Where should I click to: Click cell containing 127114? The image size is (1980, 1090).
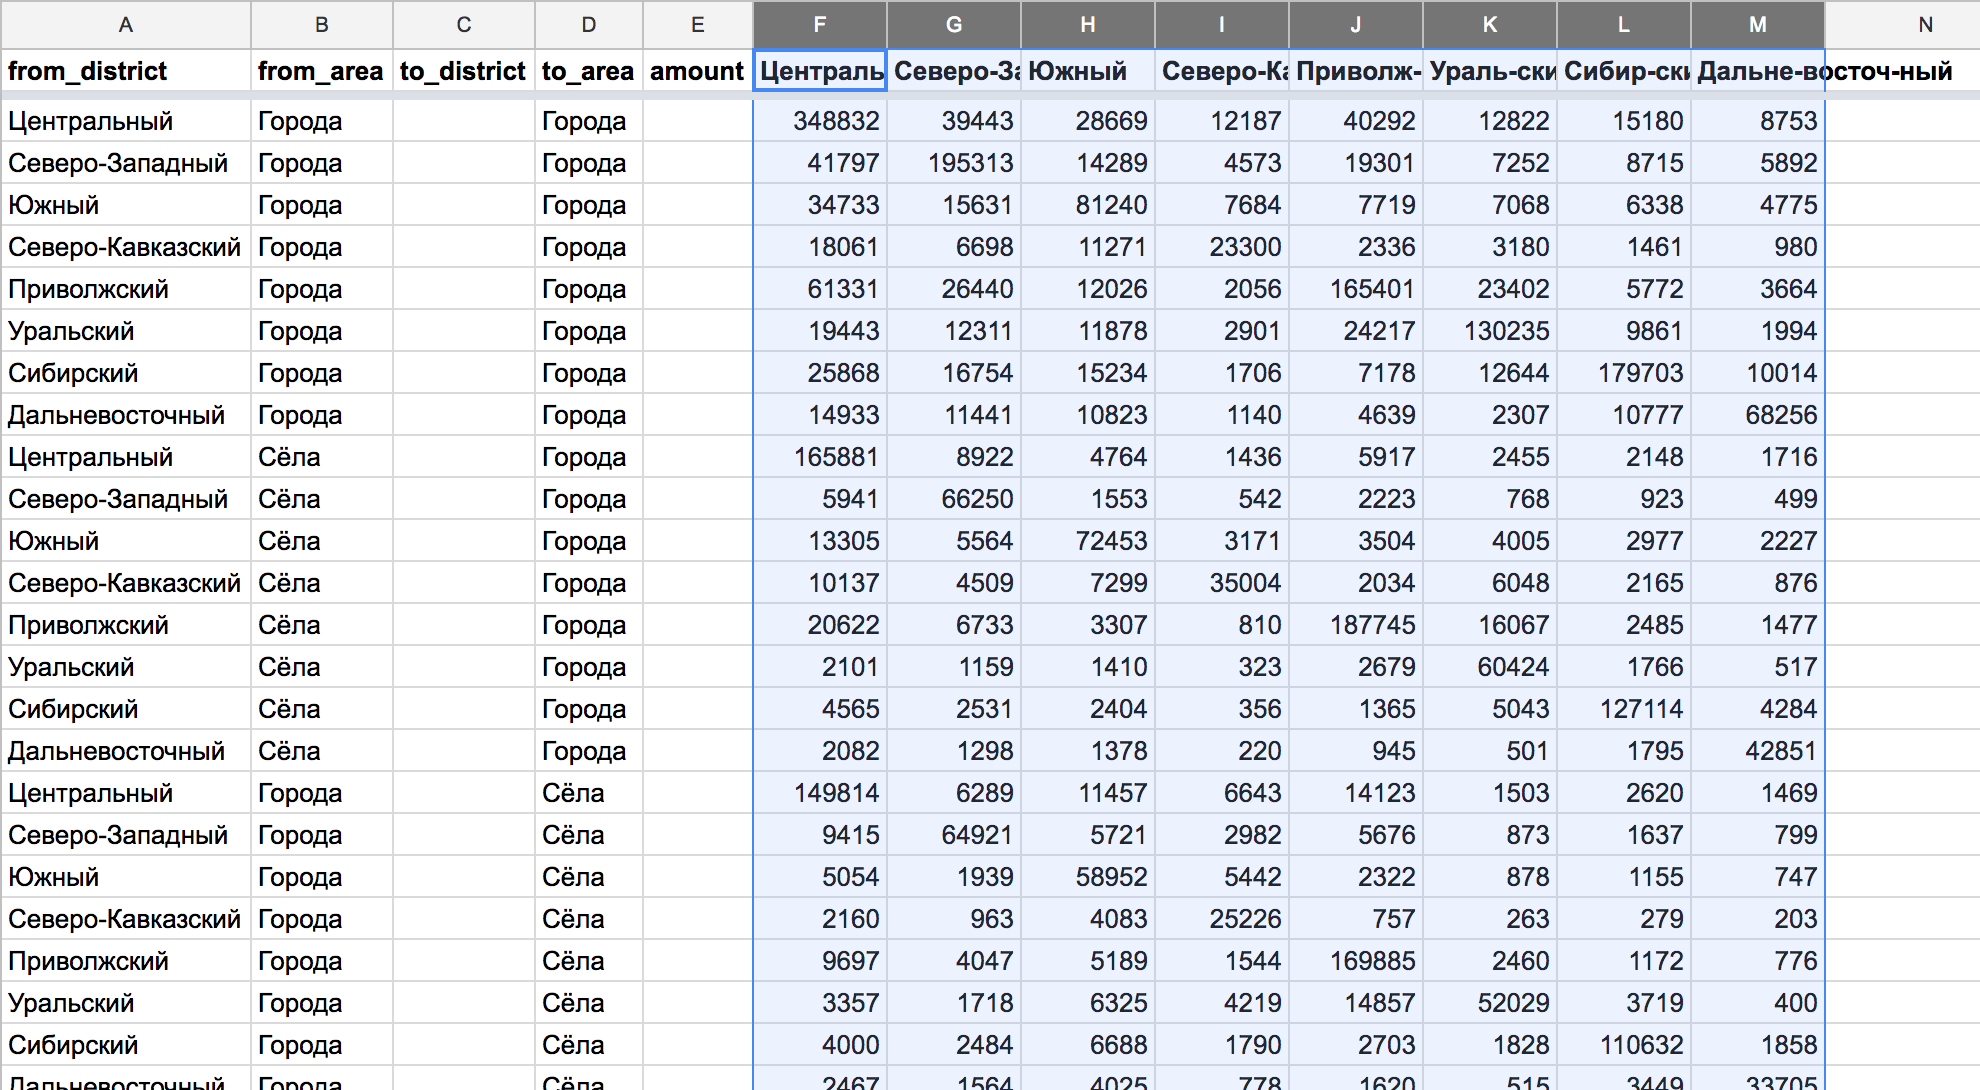(x=1624, y=709)
